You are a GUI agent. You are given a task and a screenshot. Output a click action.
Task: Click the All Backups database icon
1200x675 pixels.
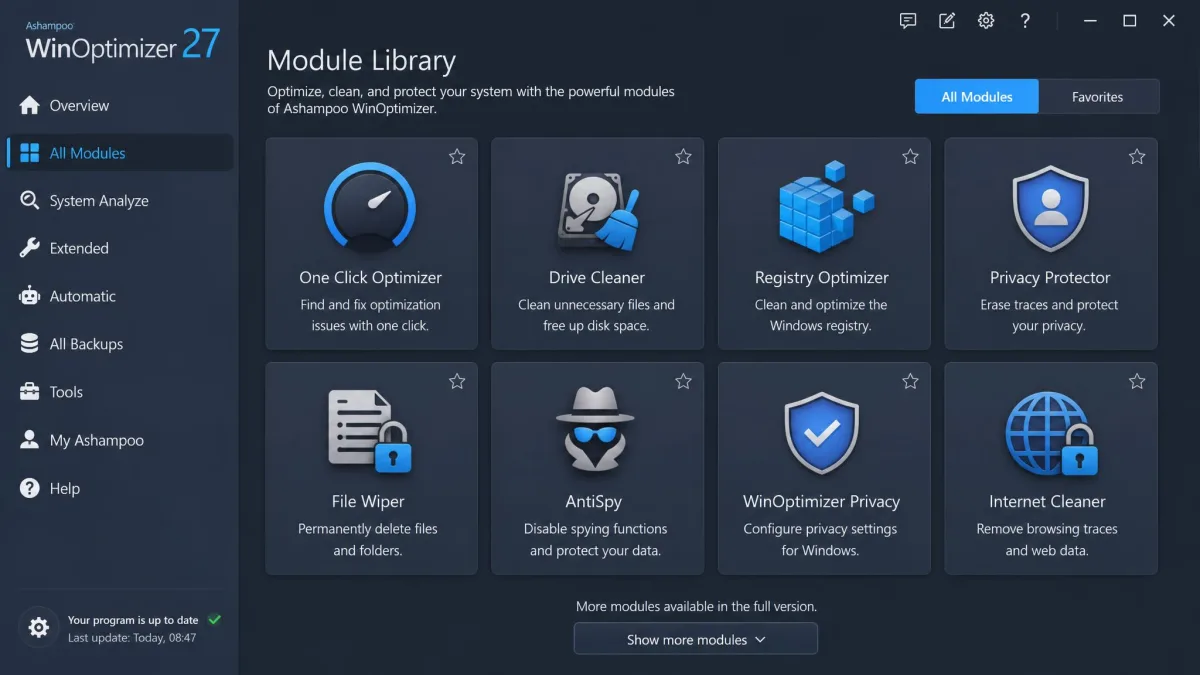30,344
